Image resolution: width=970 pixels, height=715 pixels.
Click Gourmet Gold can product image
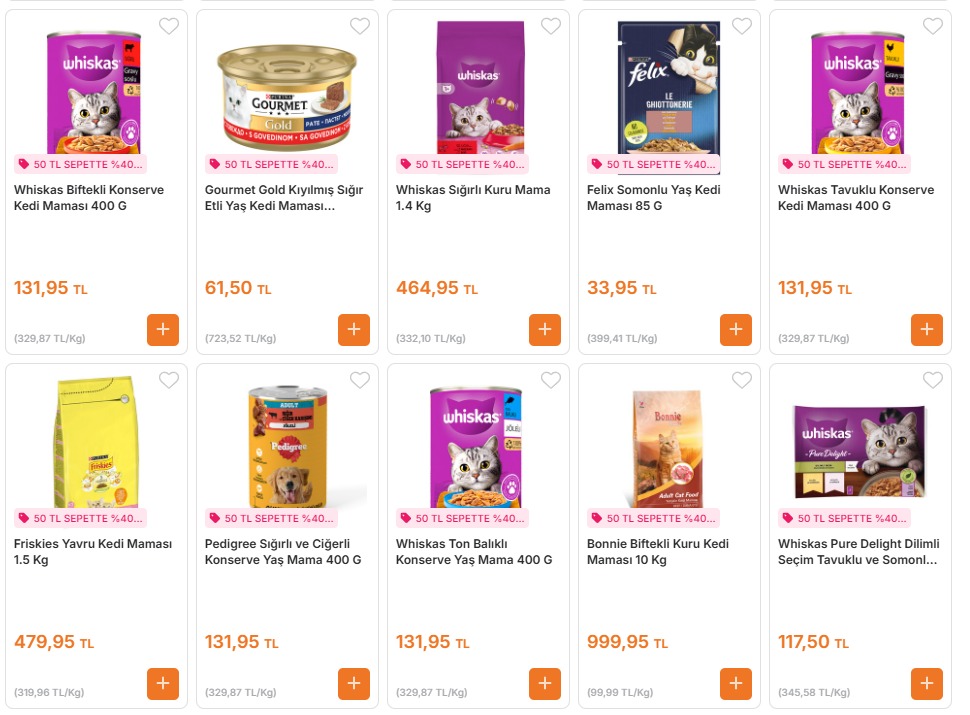point(287,90)
